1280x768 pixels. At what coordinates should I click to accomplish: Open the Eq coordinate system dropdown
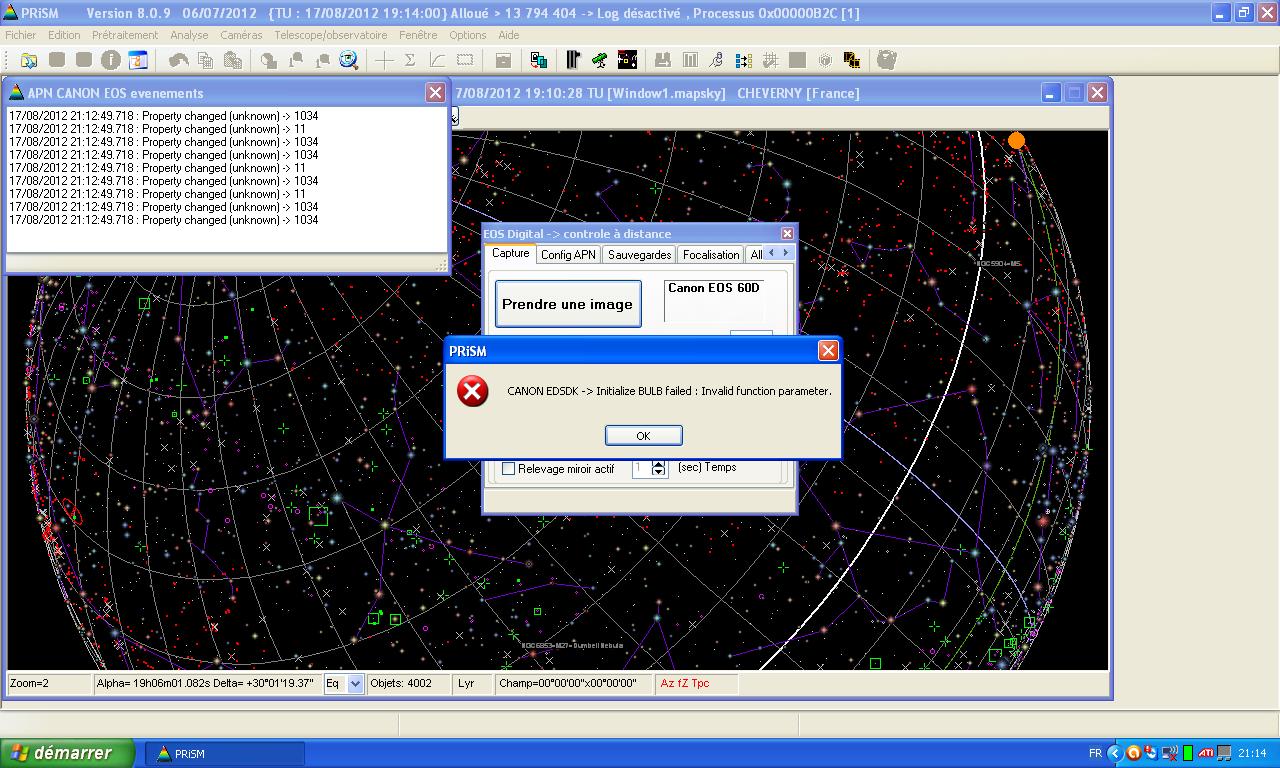click(x=354, y=684)
